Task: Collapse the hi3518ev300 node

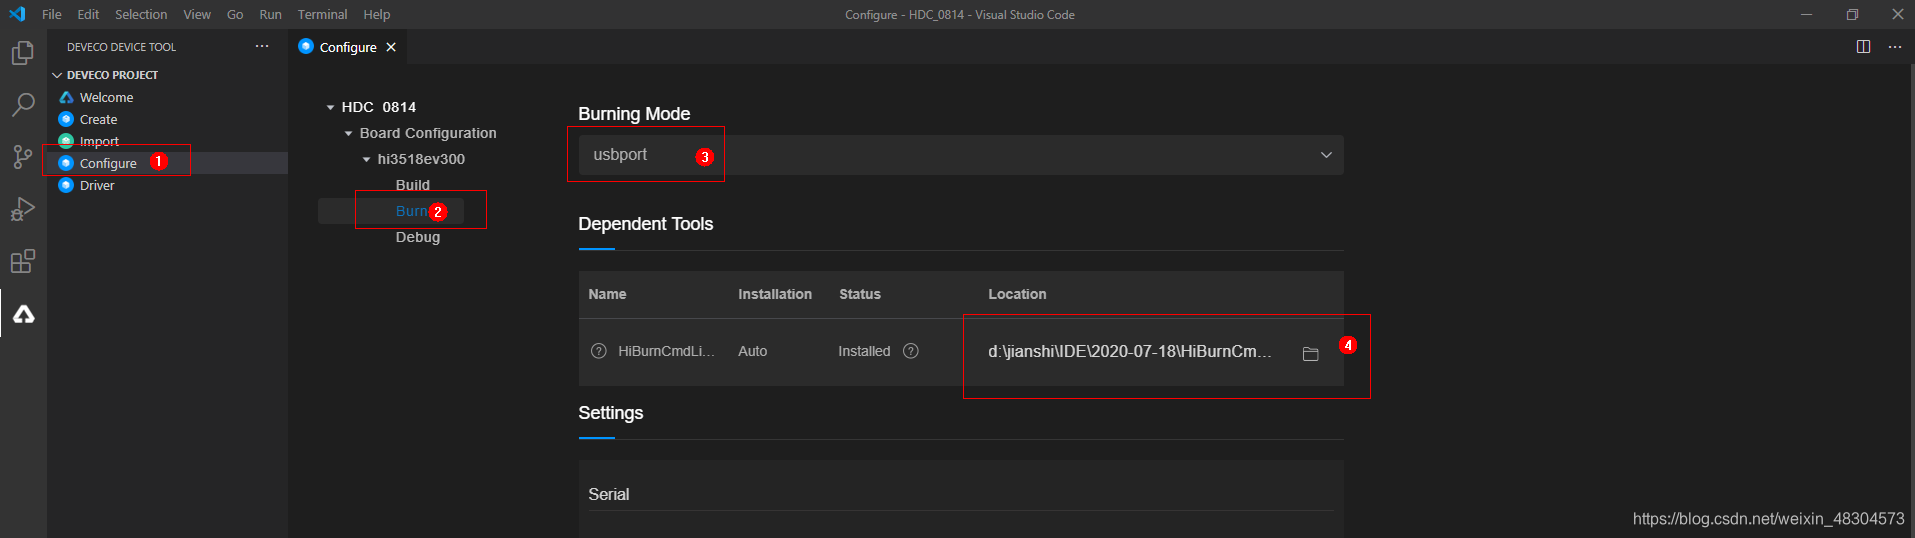Action: [366, 159]
